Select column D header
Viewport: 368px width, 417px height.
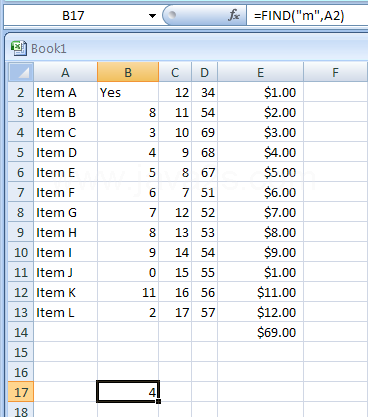(204, 72)
